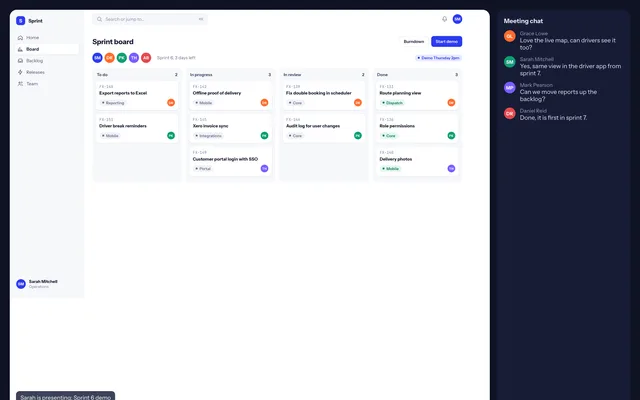
Task: Open Fix double booking in scheduler card title
Action: pyautogui.click(x=318, y=93)
